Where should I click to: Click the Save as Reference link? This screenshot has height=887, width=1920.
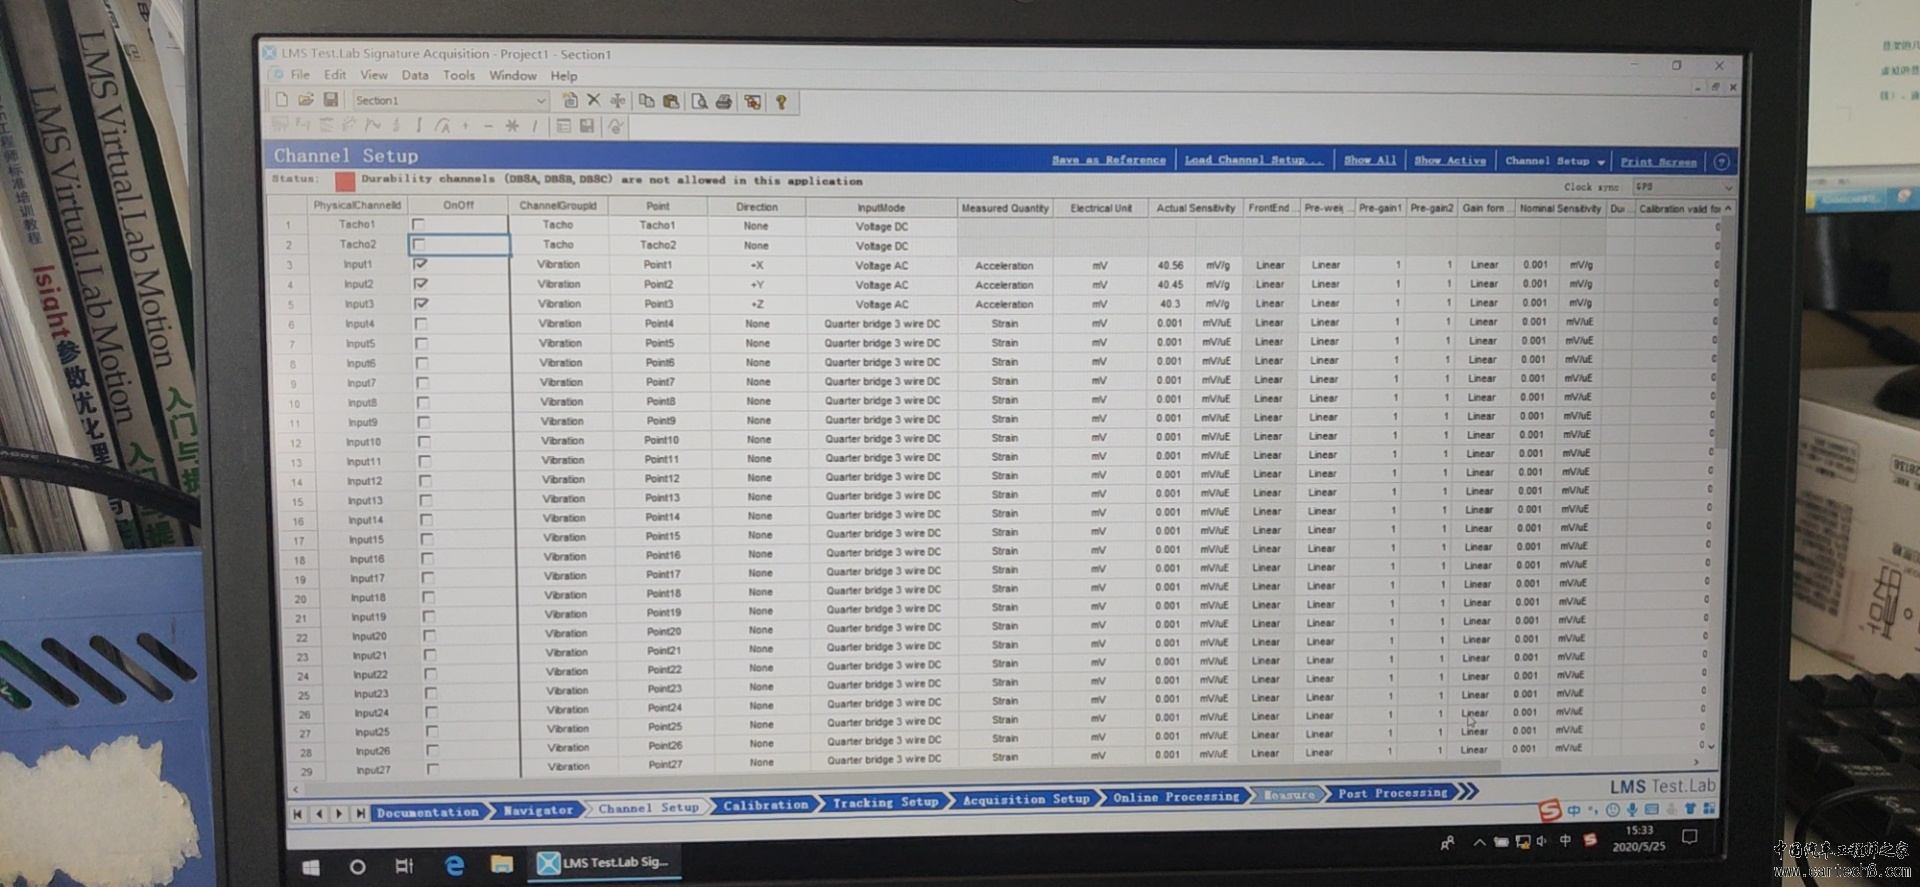click(x=1109, y=160)
